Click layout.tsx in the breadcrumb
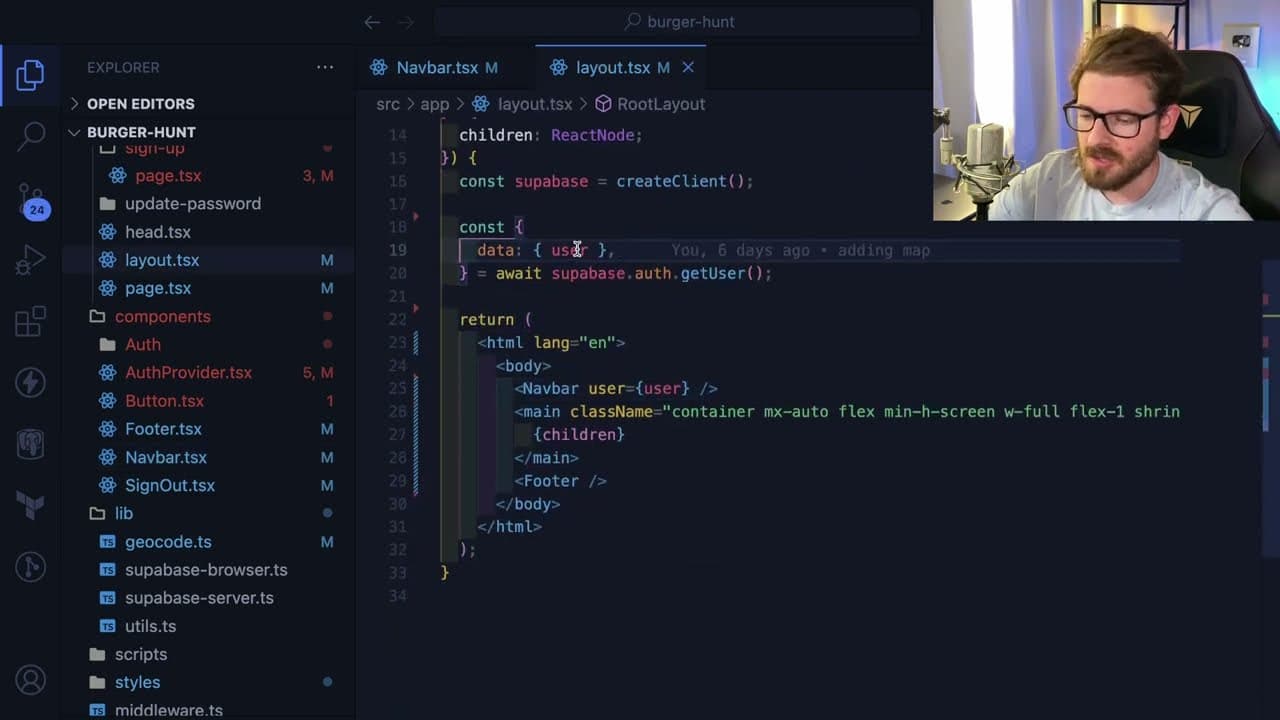This screenshot has width=1280, height=720. (535, 104)
